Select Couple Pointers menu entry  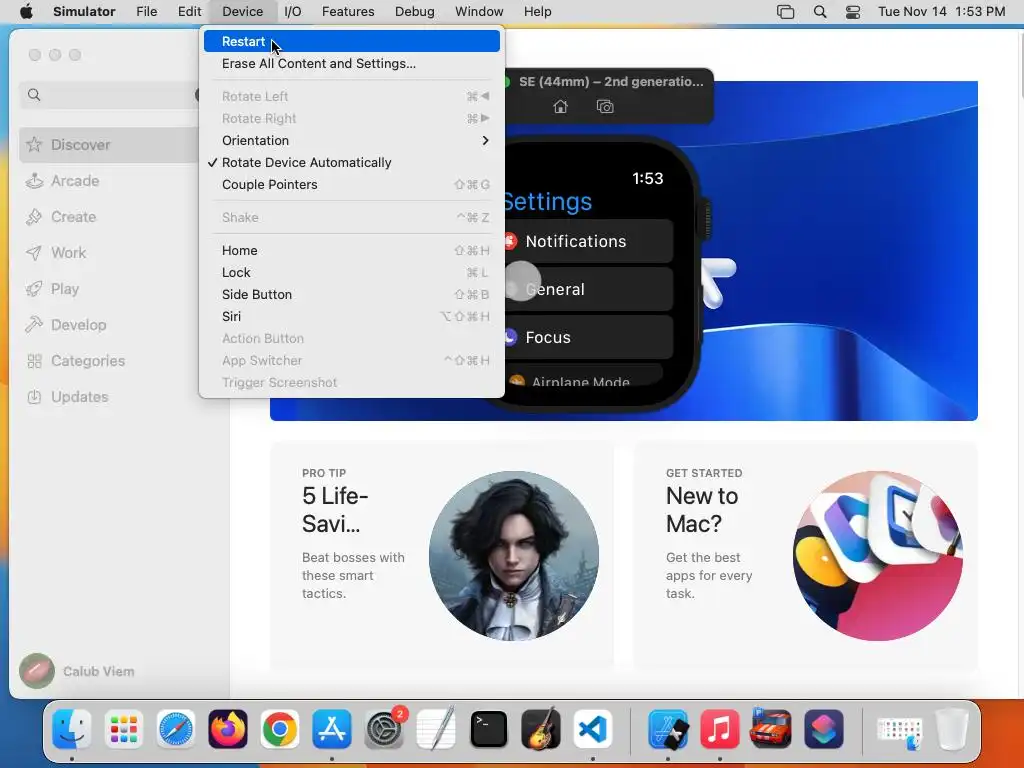point(351,185)
